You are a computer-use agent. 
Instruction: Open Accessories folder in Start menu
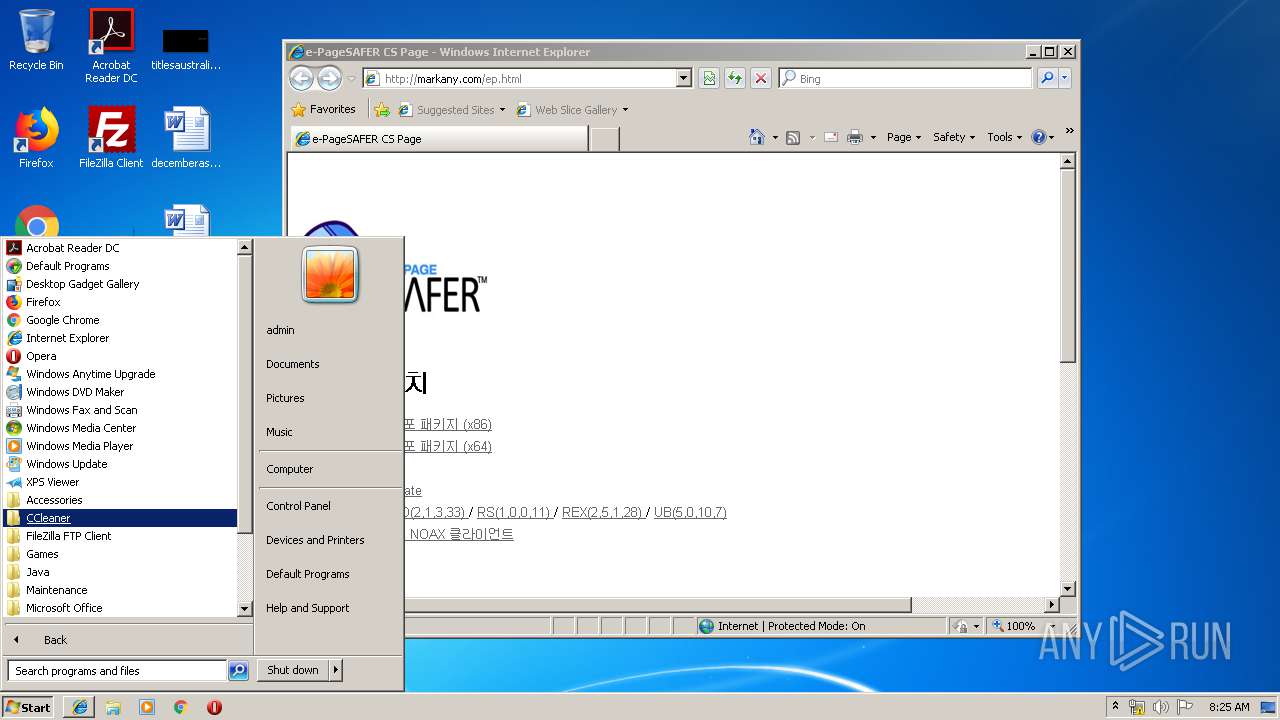coord(120,500)
